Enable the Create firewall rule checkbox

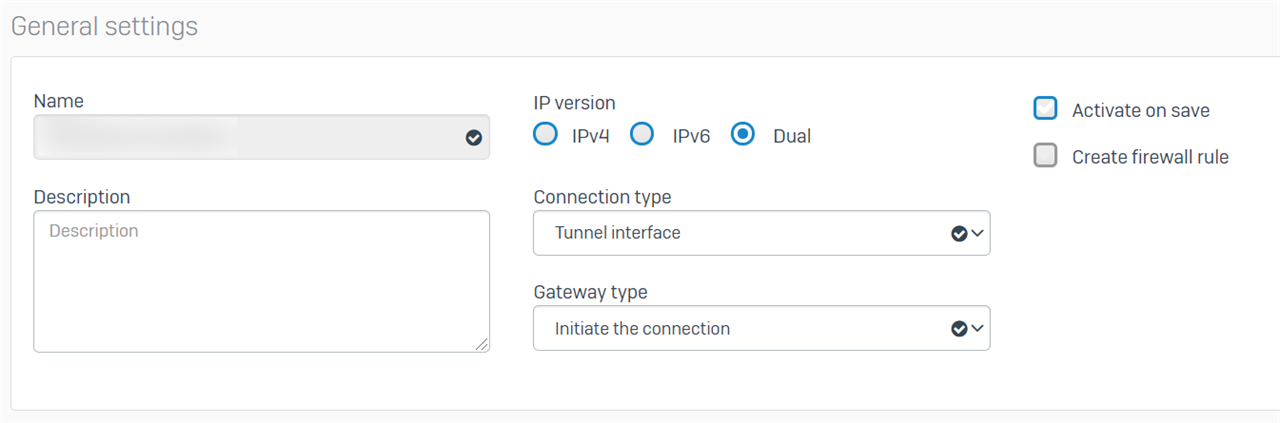click(x=1045, y=155)
